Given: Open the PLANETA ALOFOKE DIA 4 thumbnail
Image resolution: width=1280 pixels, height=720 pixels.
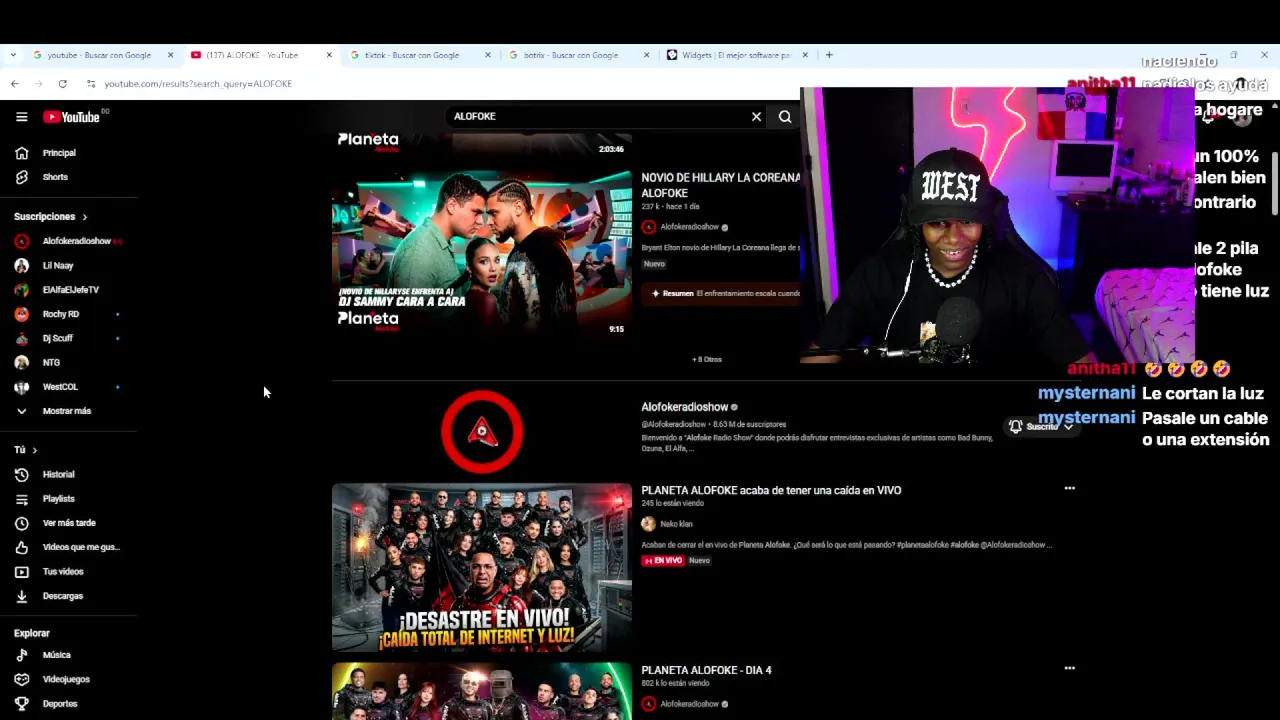Looking at the screenshot, I should click(x=482, y=691).
